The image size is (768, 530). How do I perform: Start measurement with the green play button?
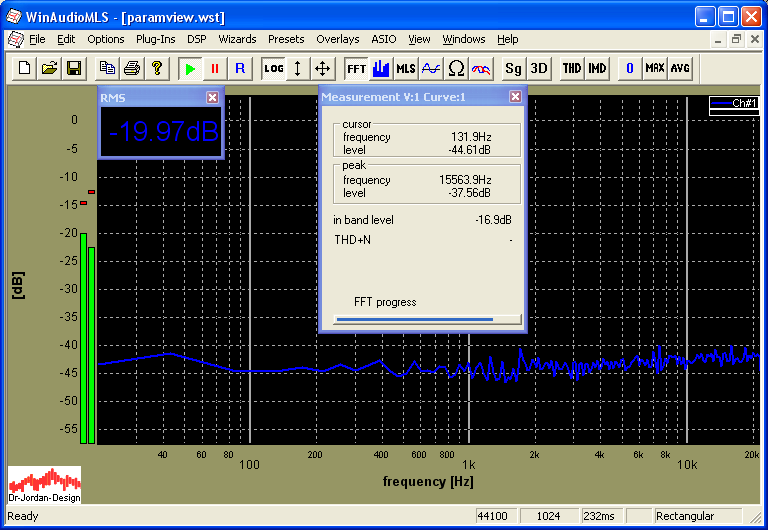click(x=189, y=68)
